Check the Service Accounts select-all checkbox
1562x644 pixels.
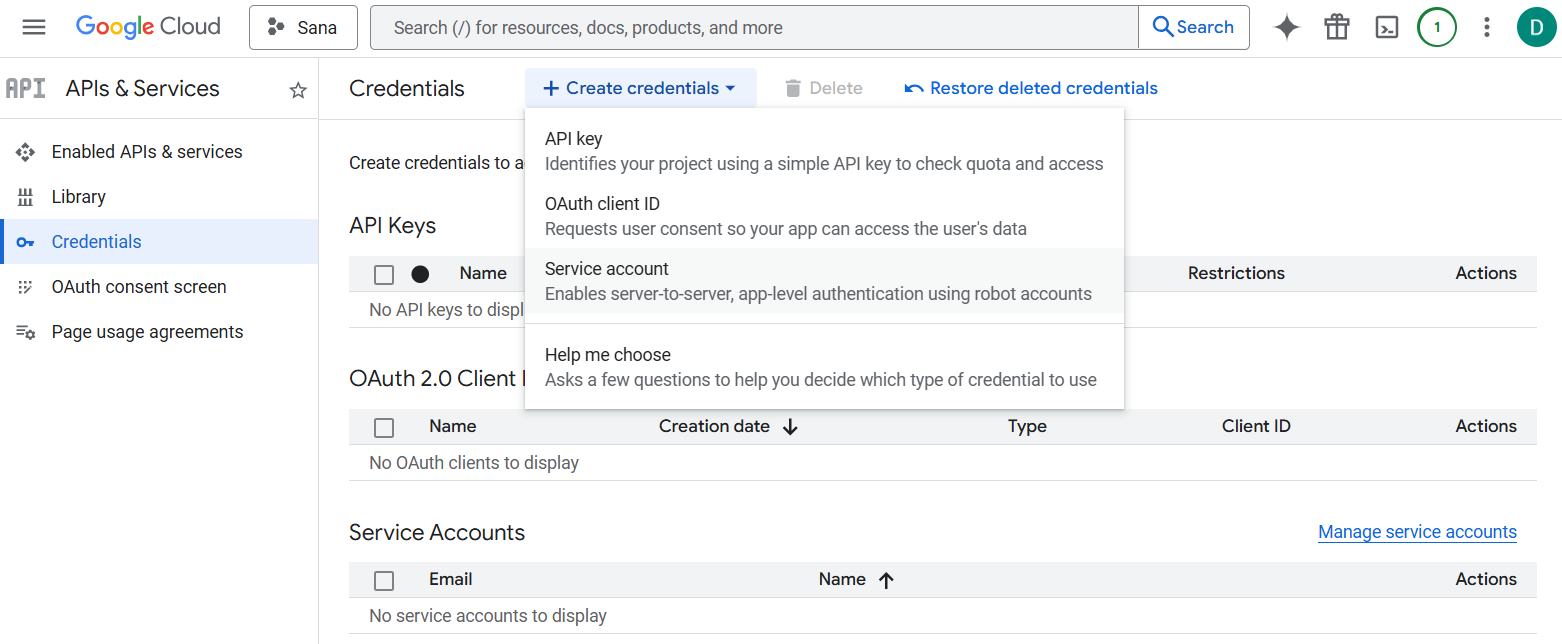[384, 580]
